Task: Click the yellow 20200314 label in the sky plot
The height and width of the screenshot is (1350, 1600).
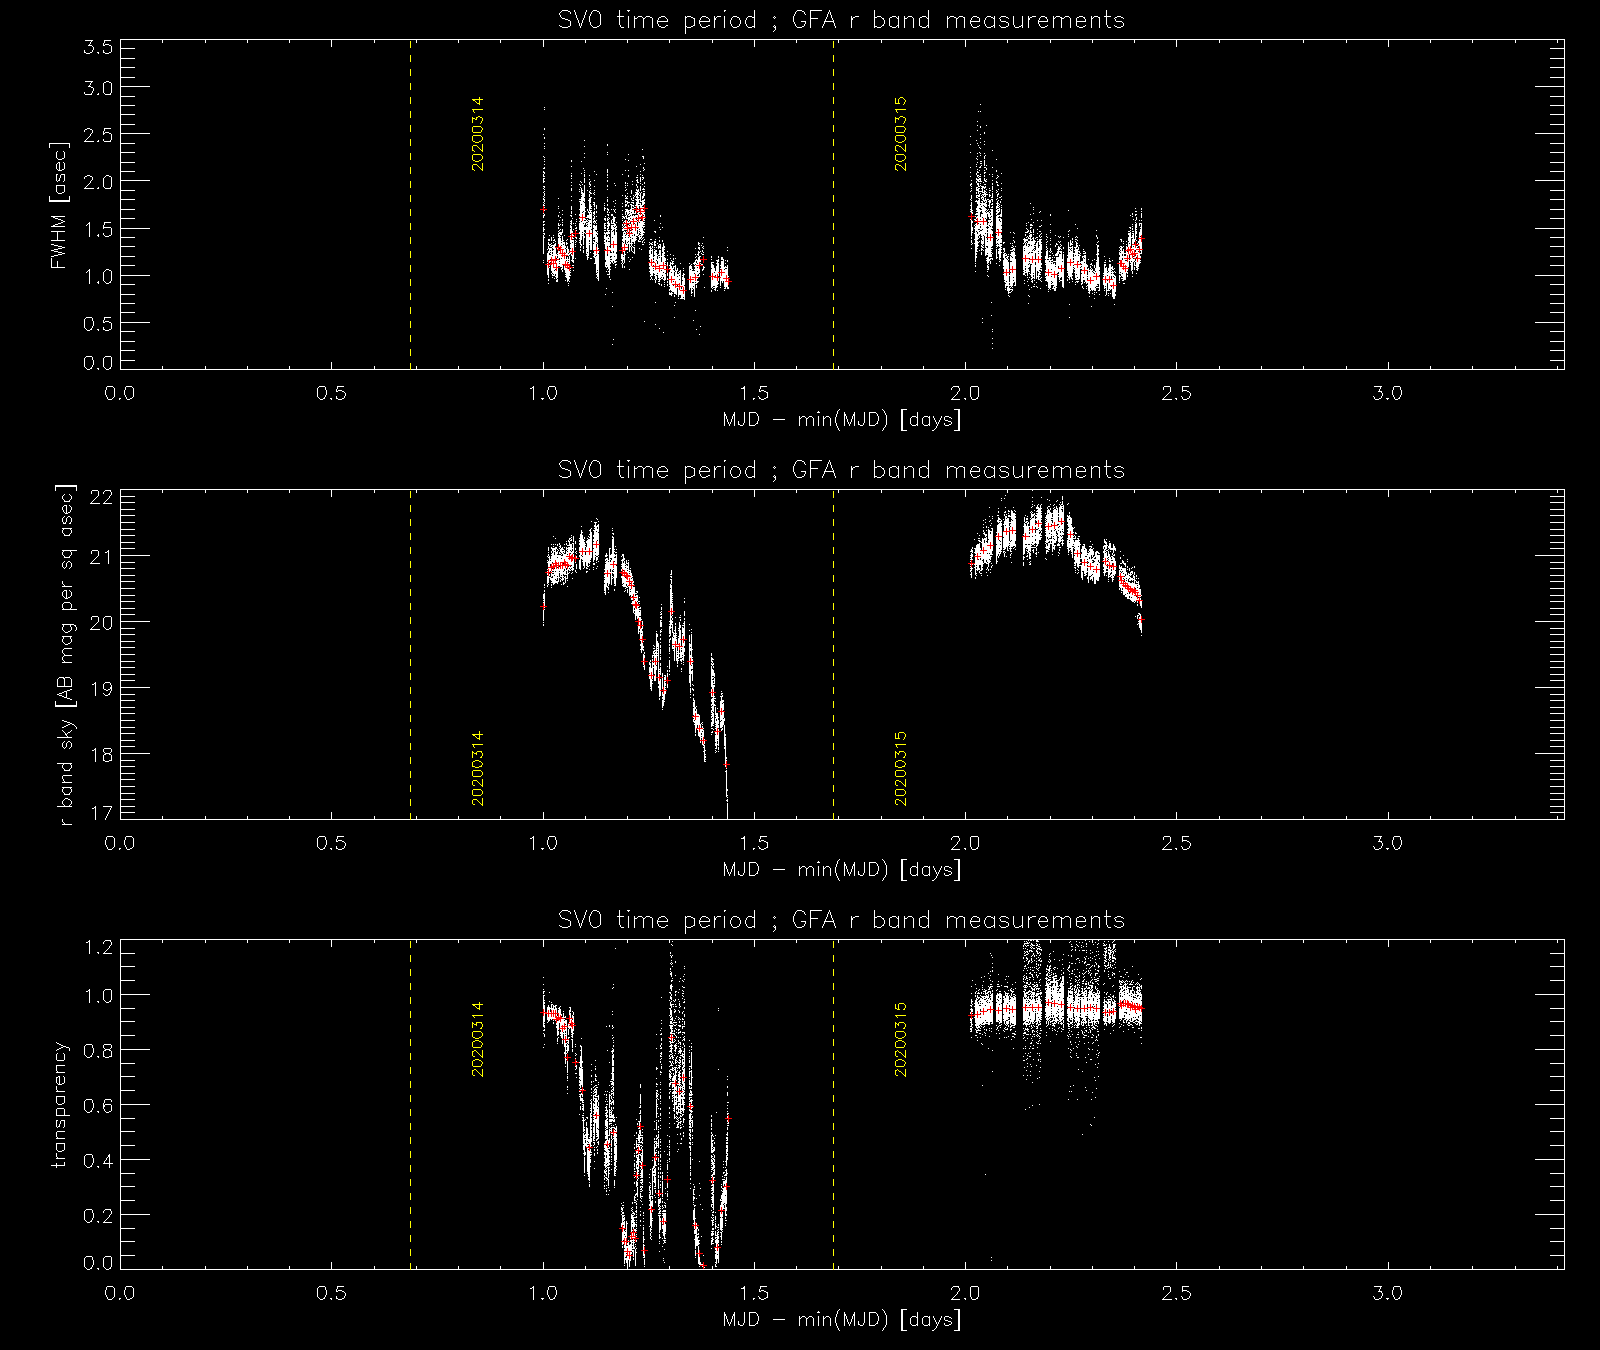Action: (478, 768)
